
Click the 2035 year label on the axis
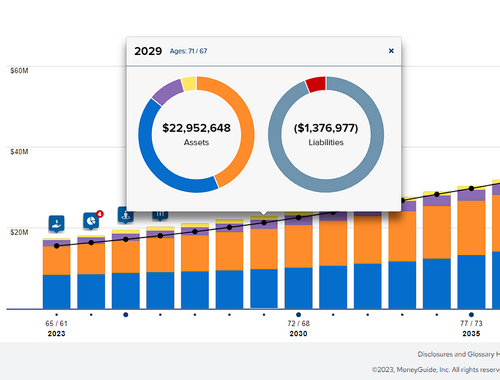tap(471, 334)
